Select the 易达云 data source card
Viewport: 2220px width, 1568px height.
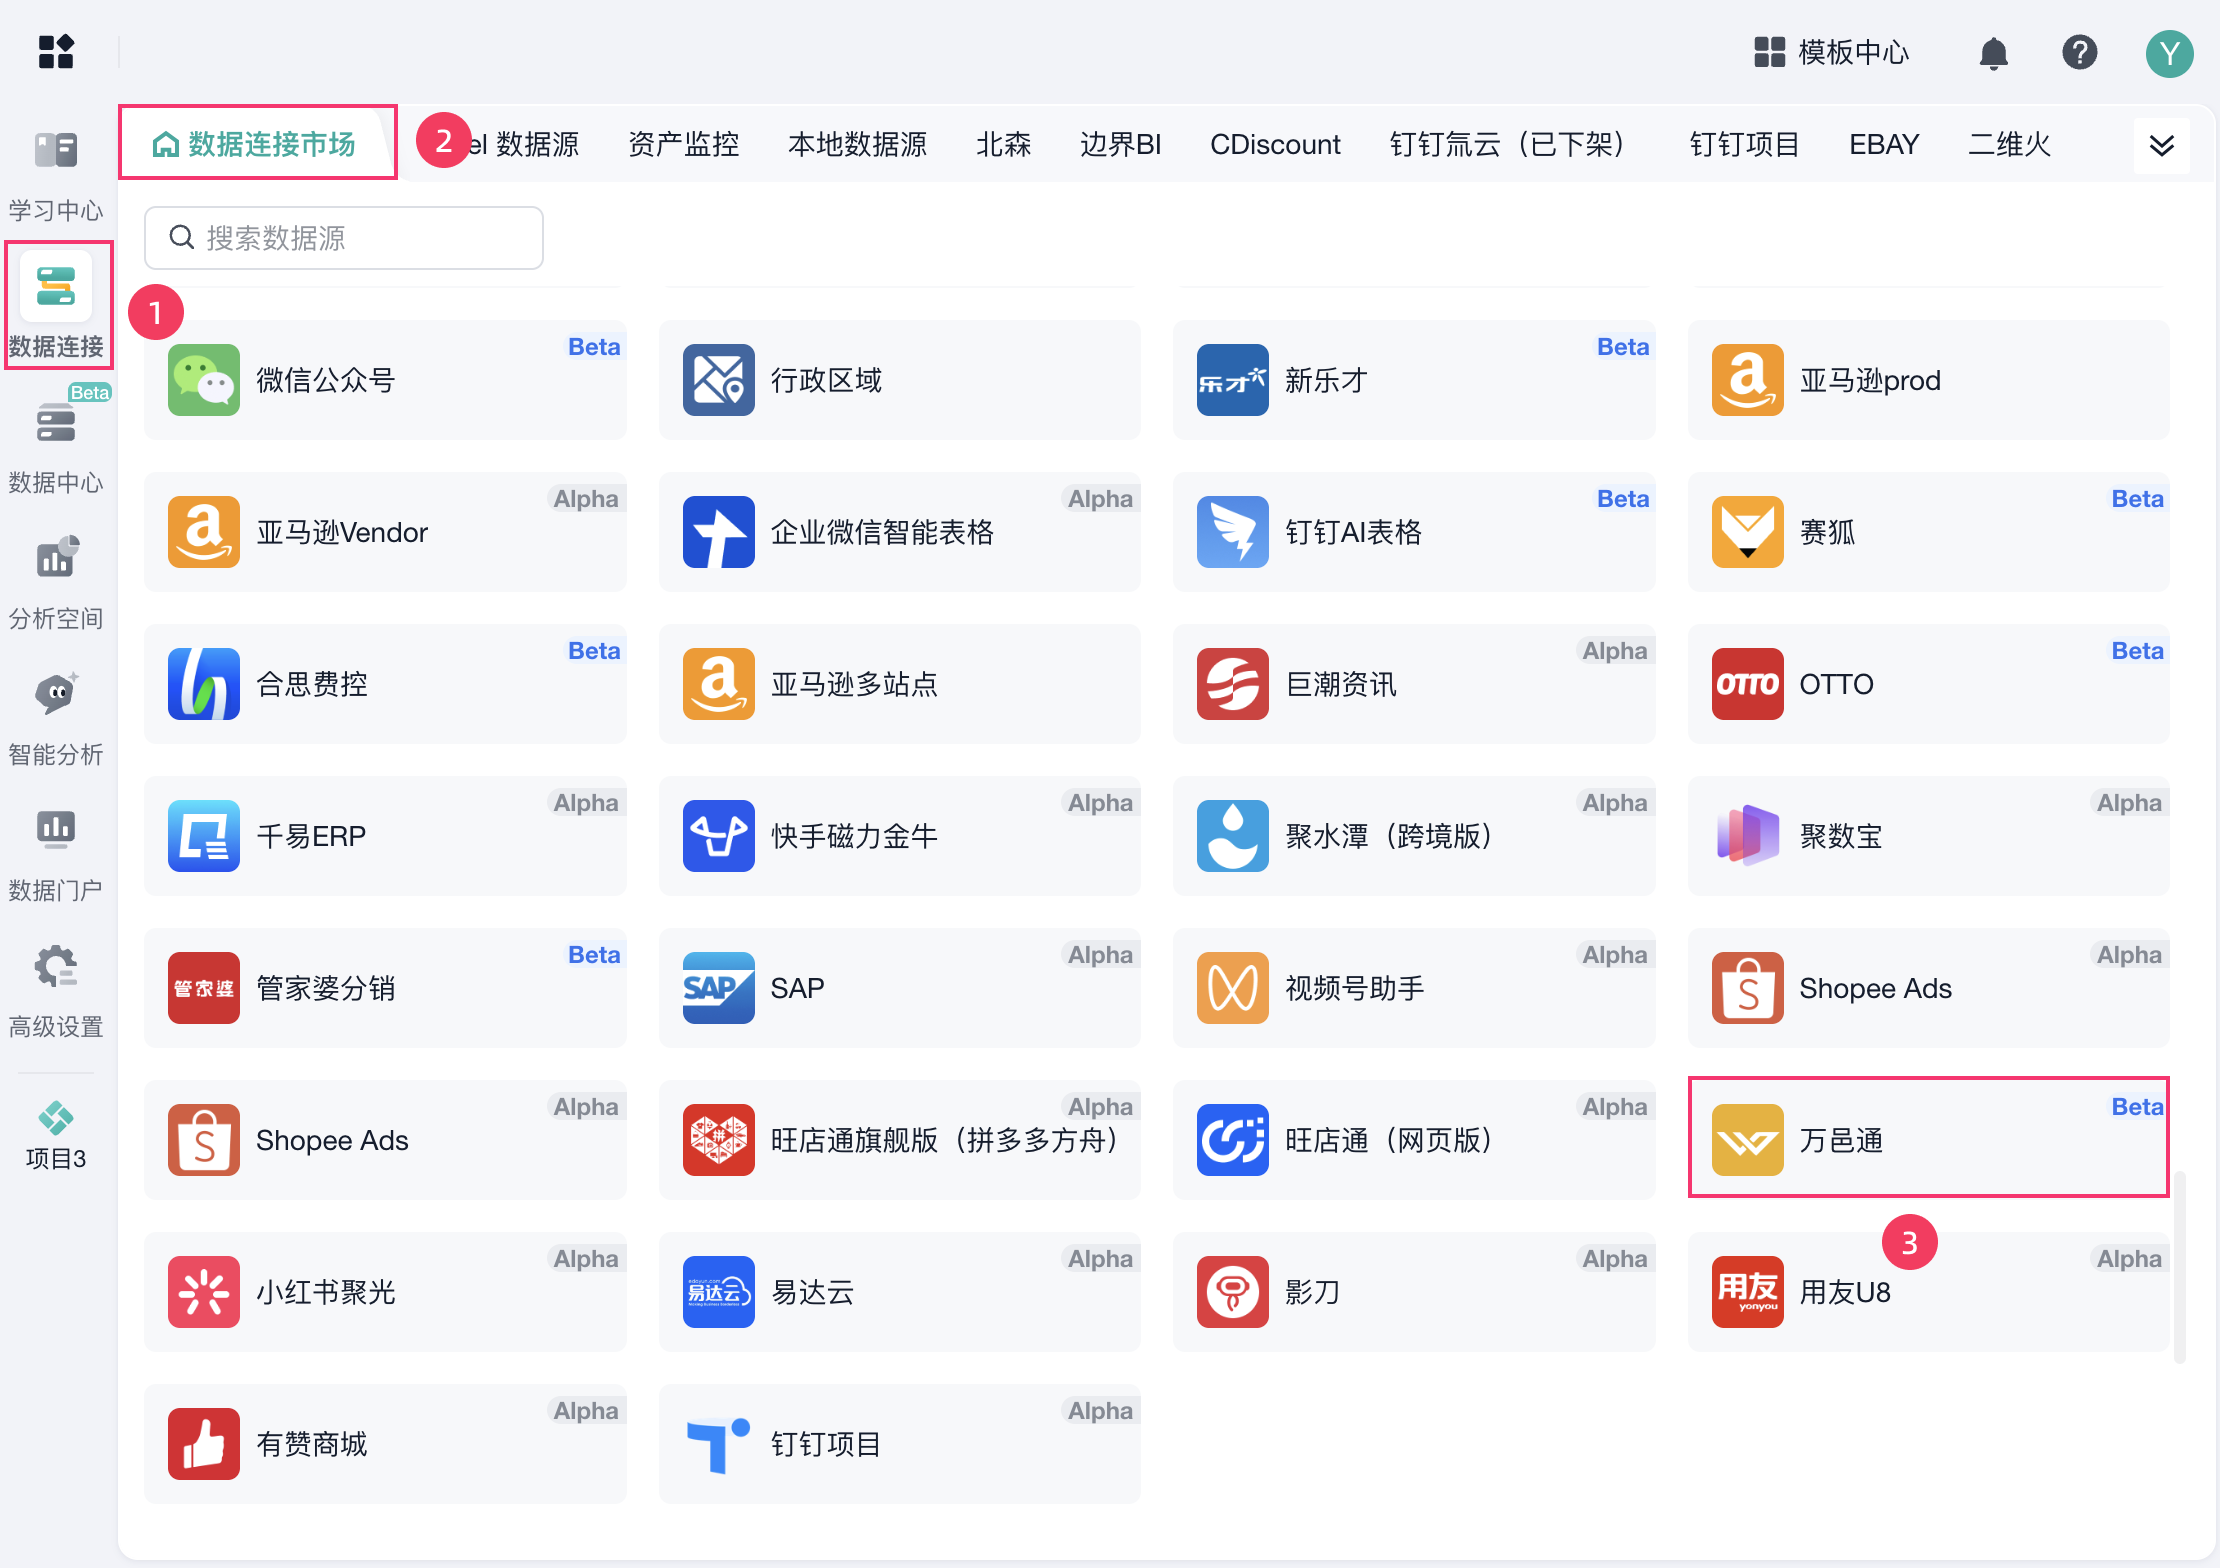899,1292
